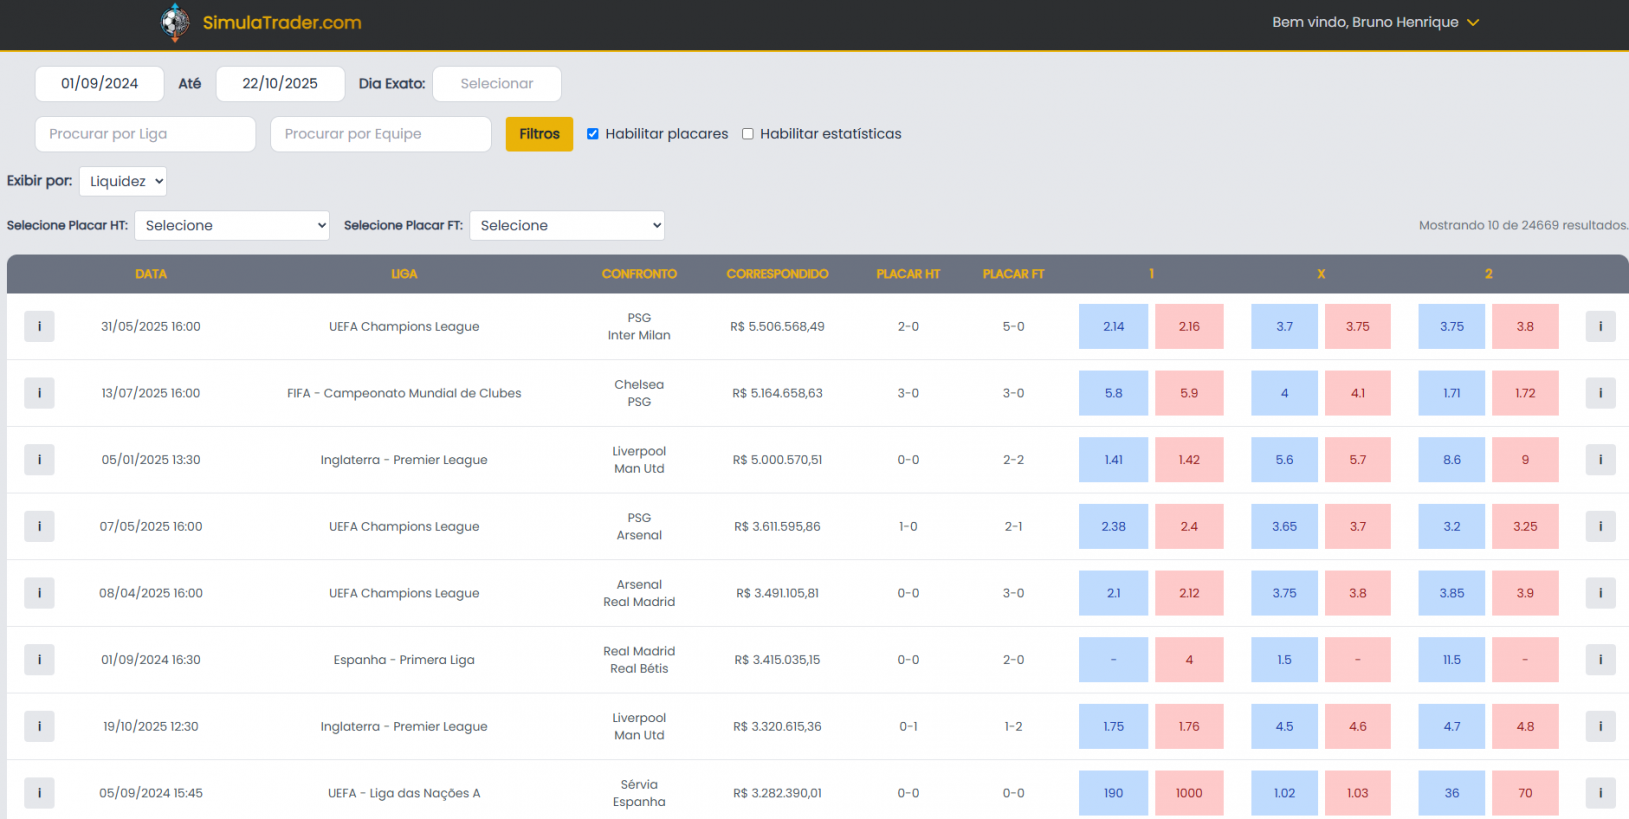Open right info icon for Sérvia vs Espanha
Screen dimensions: 1629x819
pos(1600,793)
